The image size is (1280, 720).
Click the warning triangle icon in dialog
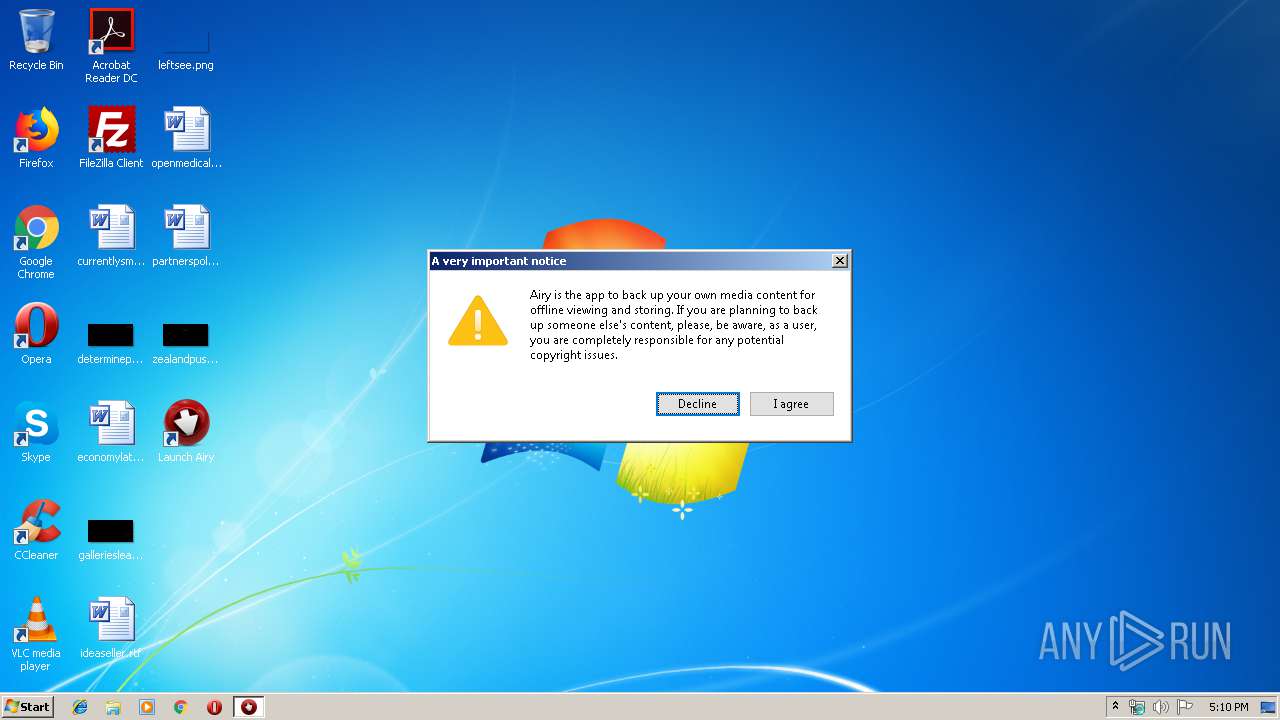(478, 321)
